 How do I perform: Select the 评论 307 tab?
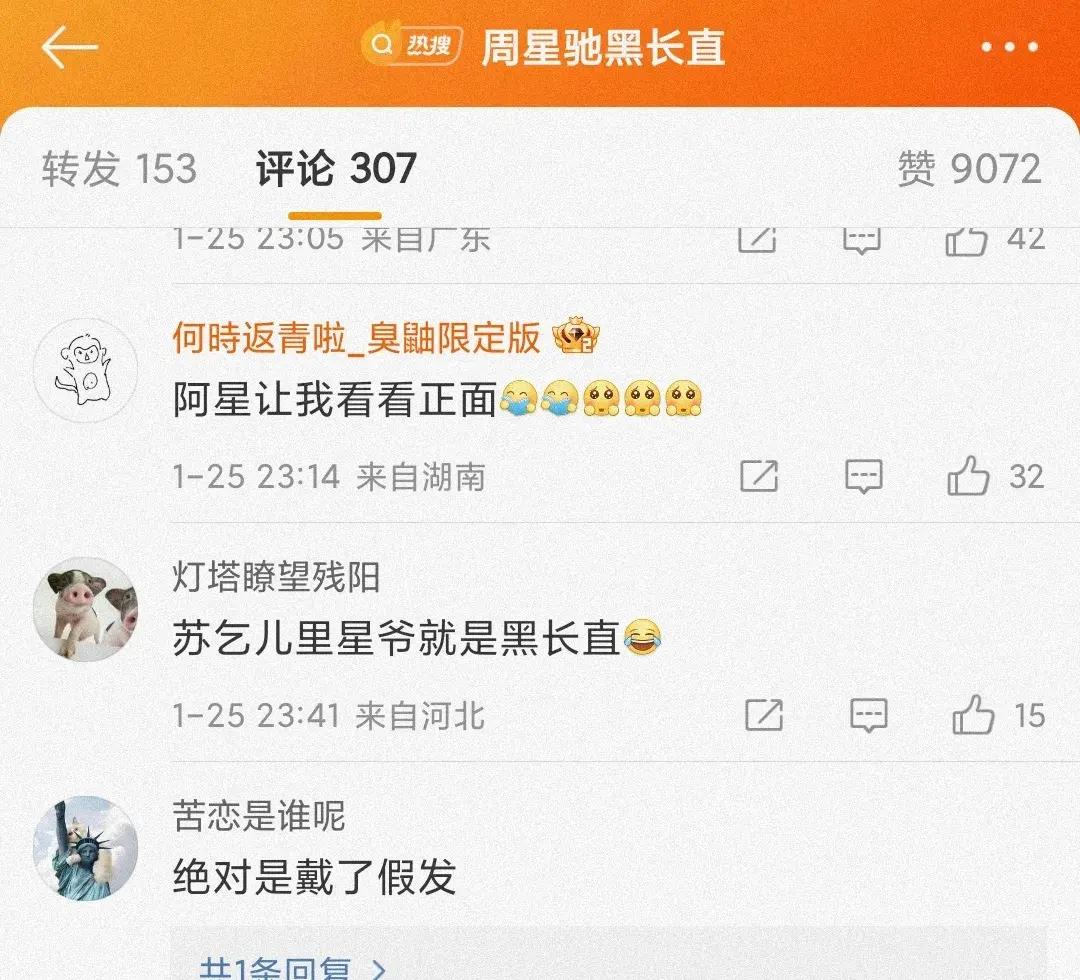click(x=336, y=168)
